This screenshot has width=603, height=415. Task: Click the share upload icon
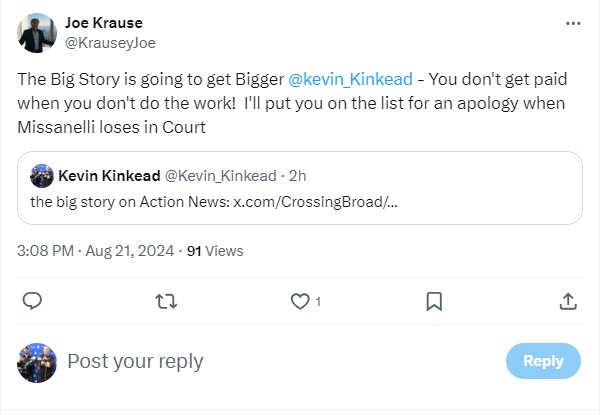[567, 300]
